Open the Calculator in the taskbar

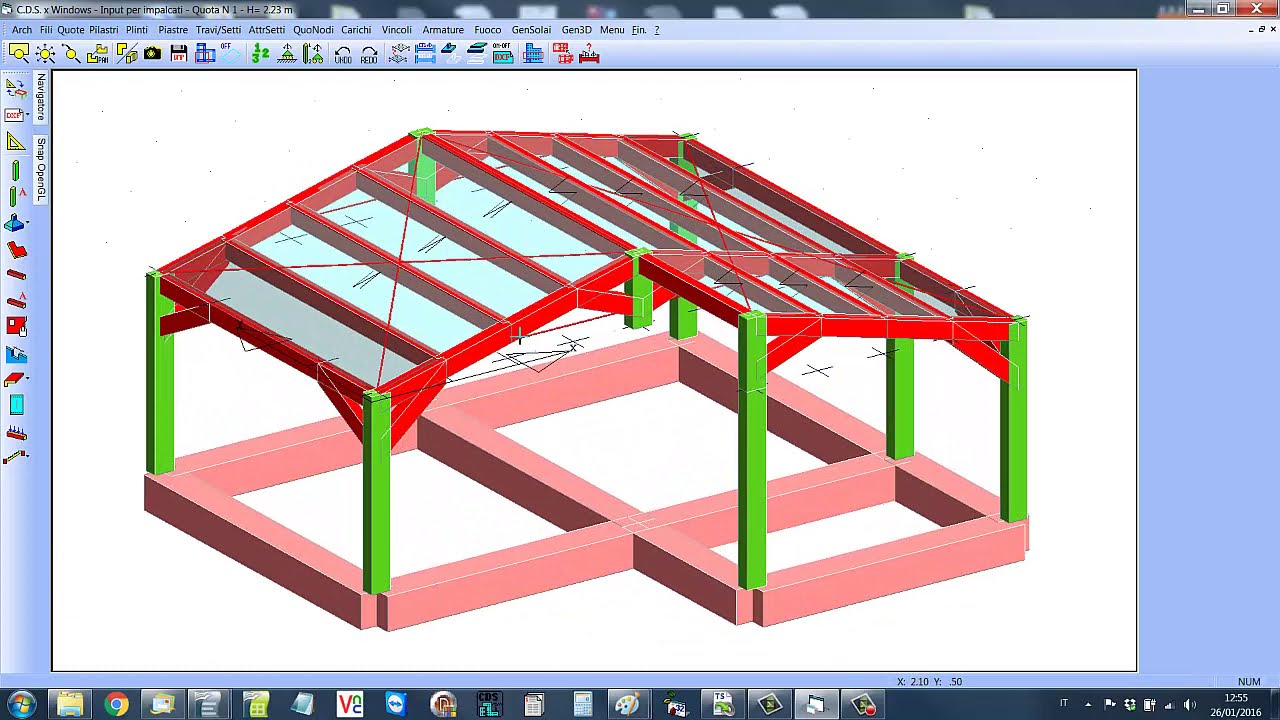[x=582, y=705]
